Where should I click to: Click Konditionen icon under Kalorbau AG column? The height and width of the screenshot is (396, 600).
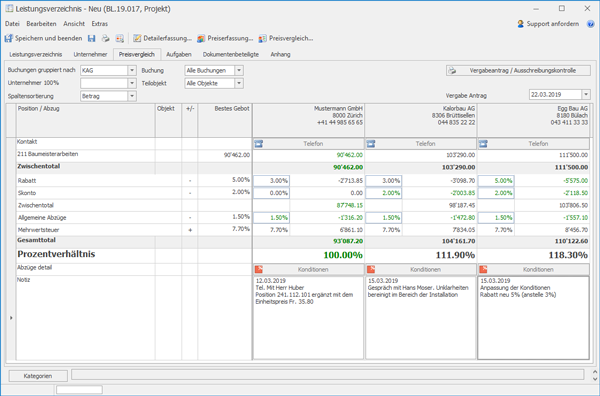pos(371,269)
